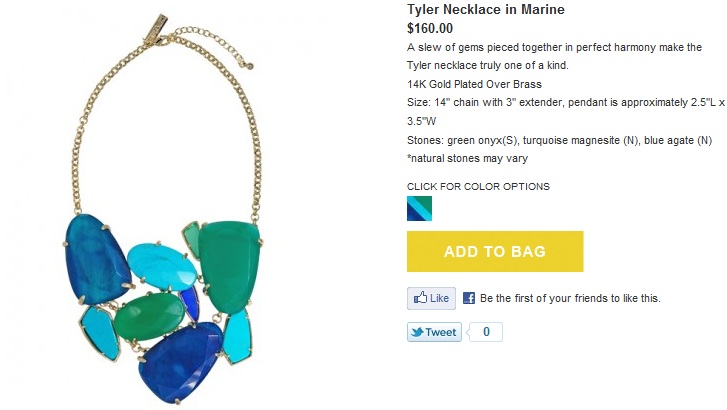Click the $160.00 price text
The image size is (727, 410).
[x=430, y=28]
